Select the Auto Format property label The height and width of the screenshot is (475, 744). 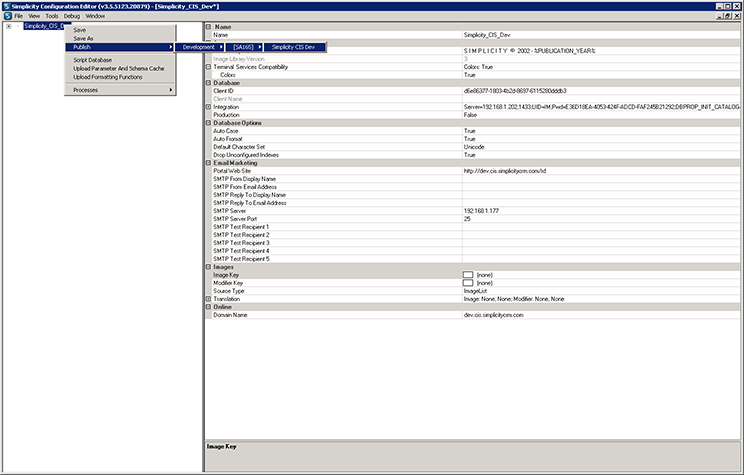[x=228, y=139]
